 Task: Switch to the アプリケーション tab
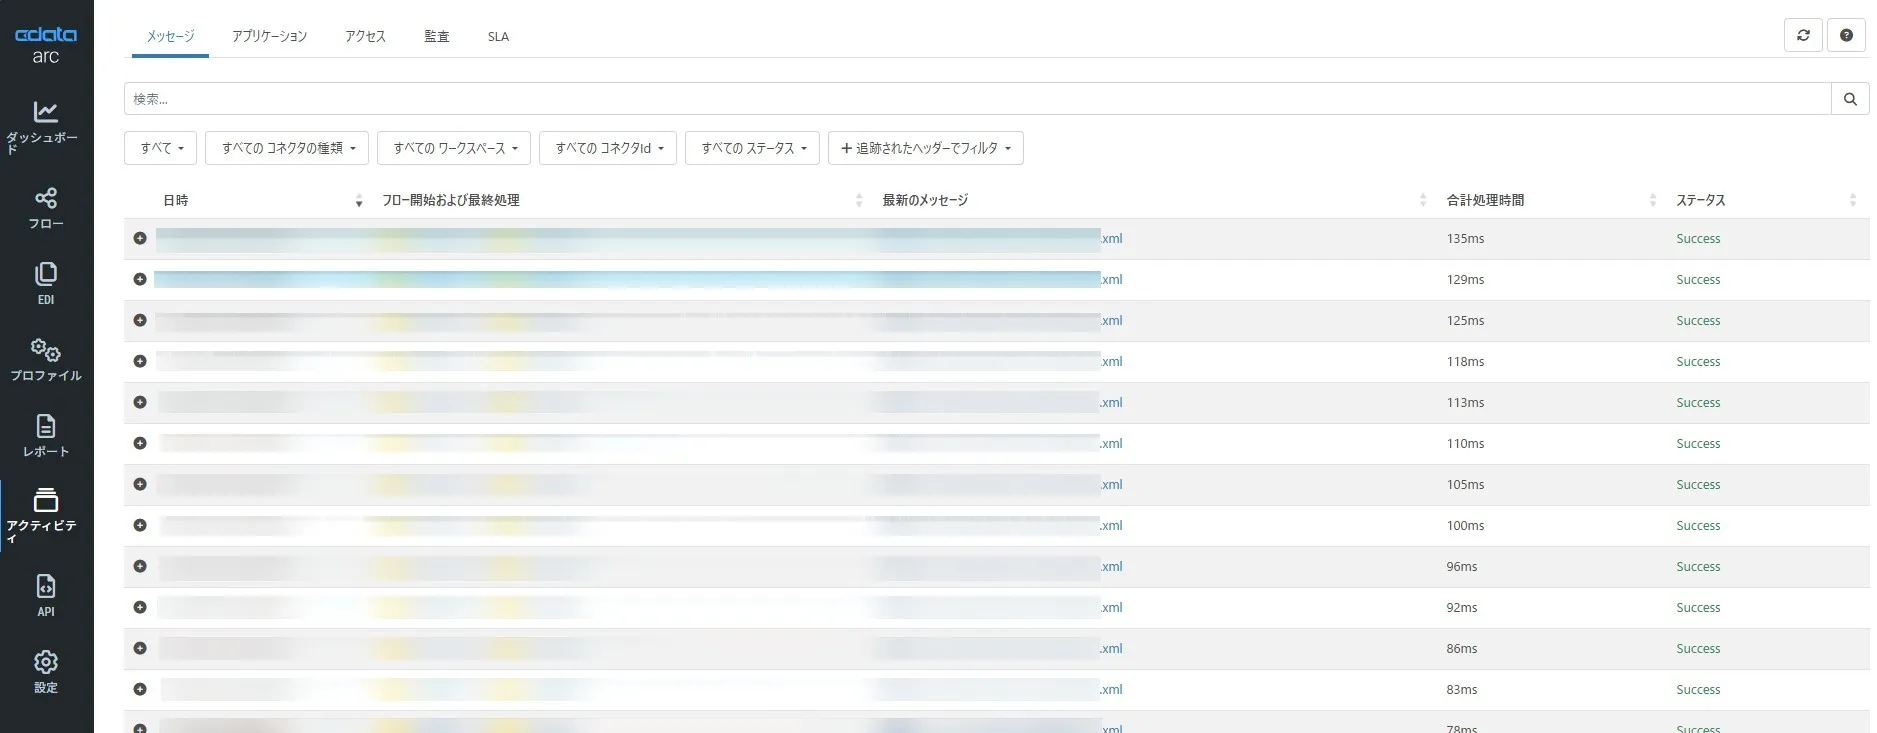point(269,37)
